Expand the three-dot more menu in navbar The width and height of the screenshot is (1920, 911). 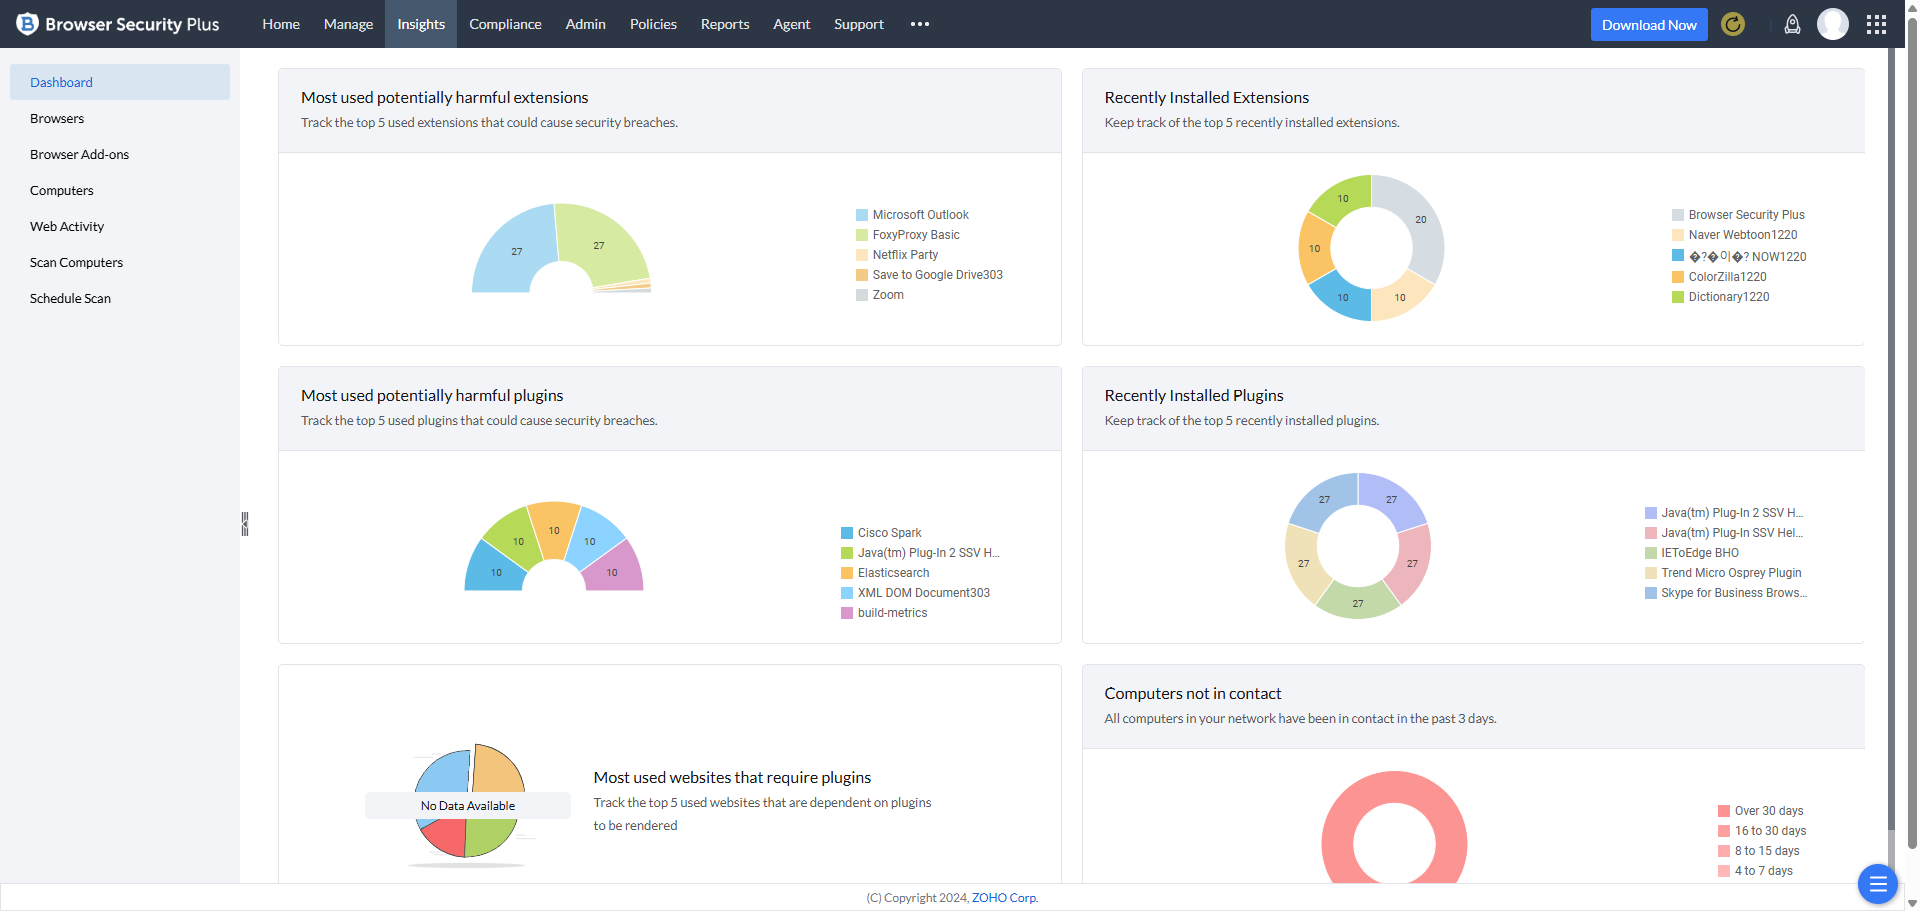tap(920, 24)
